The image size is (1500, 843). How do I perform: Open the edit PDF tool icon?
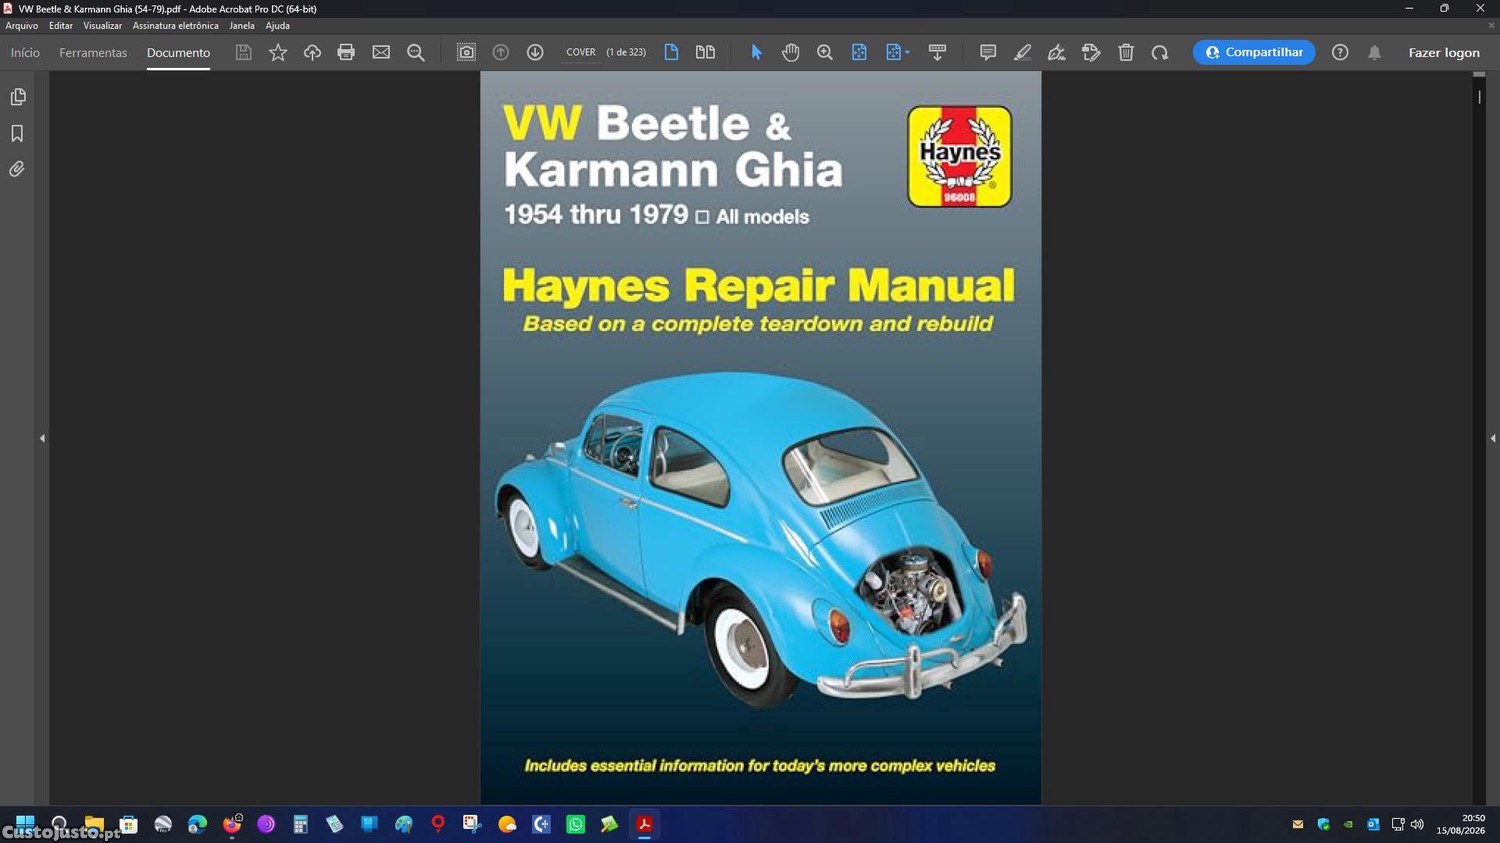tap(1091, 52)
